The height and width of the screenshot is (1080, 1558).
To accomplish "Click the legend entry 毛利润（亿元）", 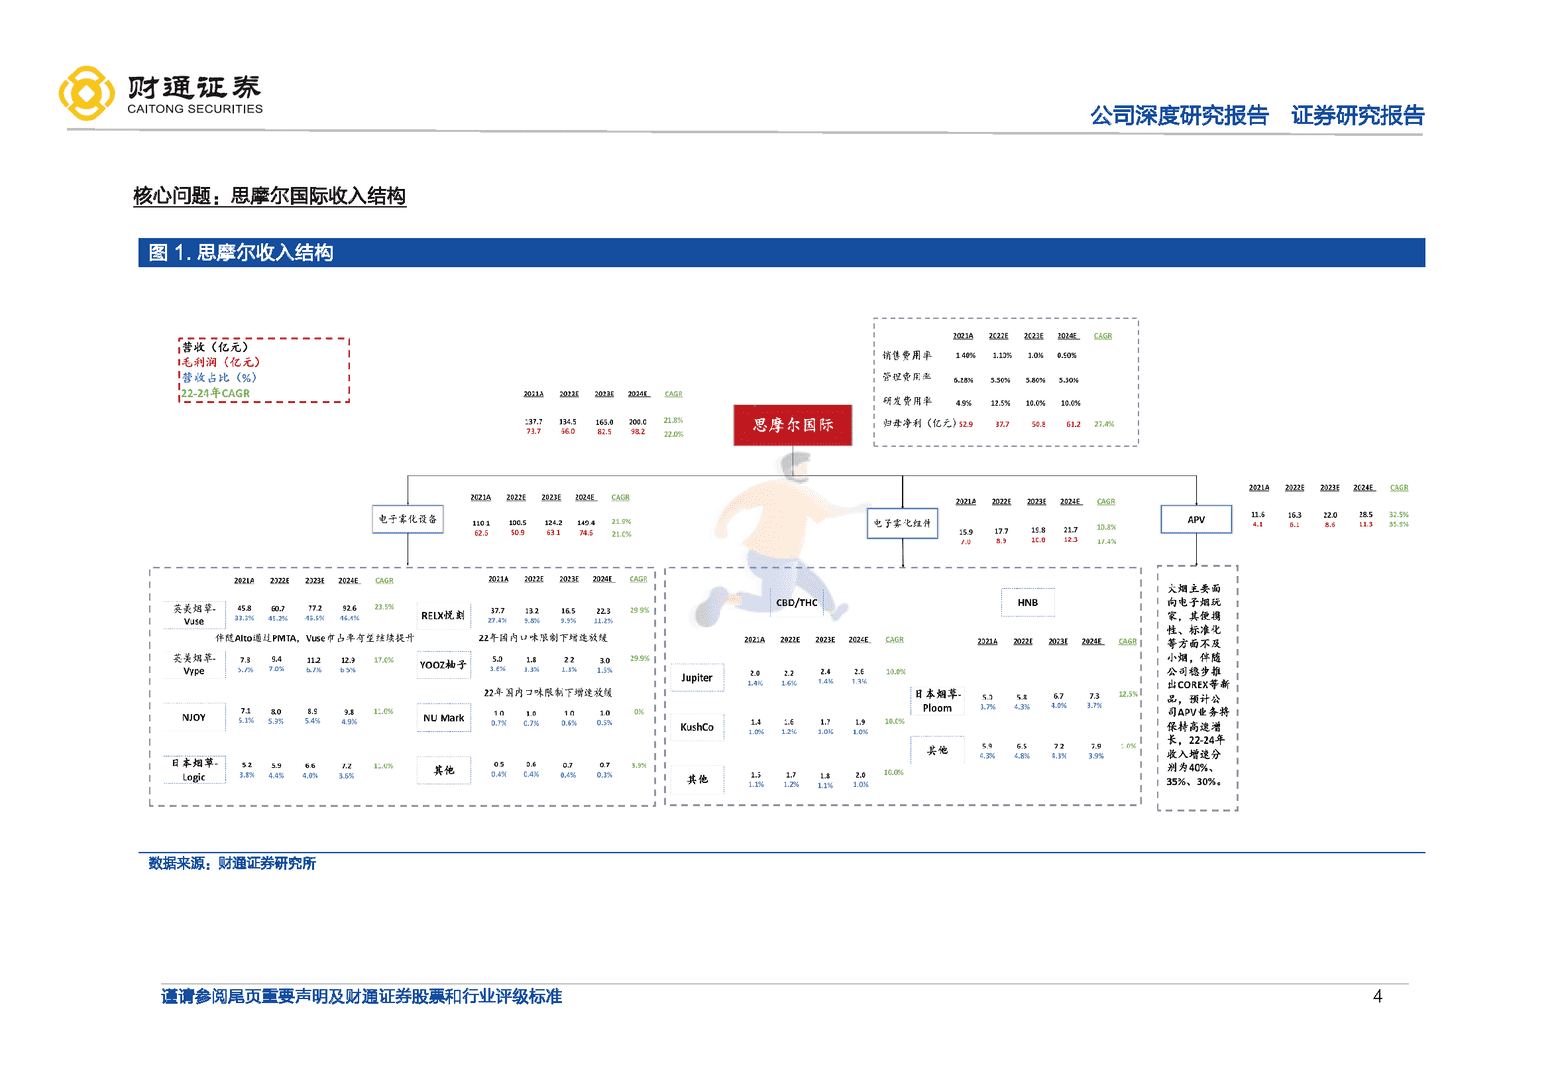I will pyautogui.click(x=221, y=362).
